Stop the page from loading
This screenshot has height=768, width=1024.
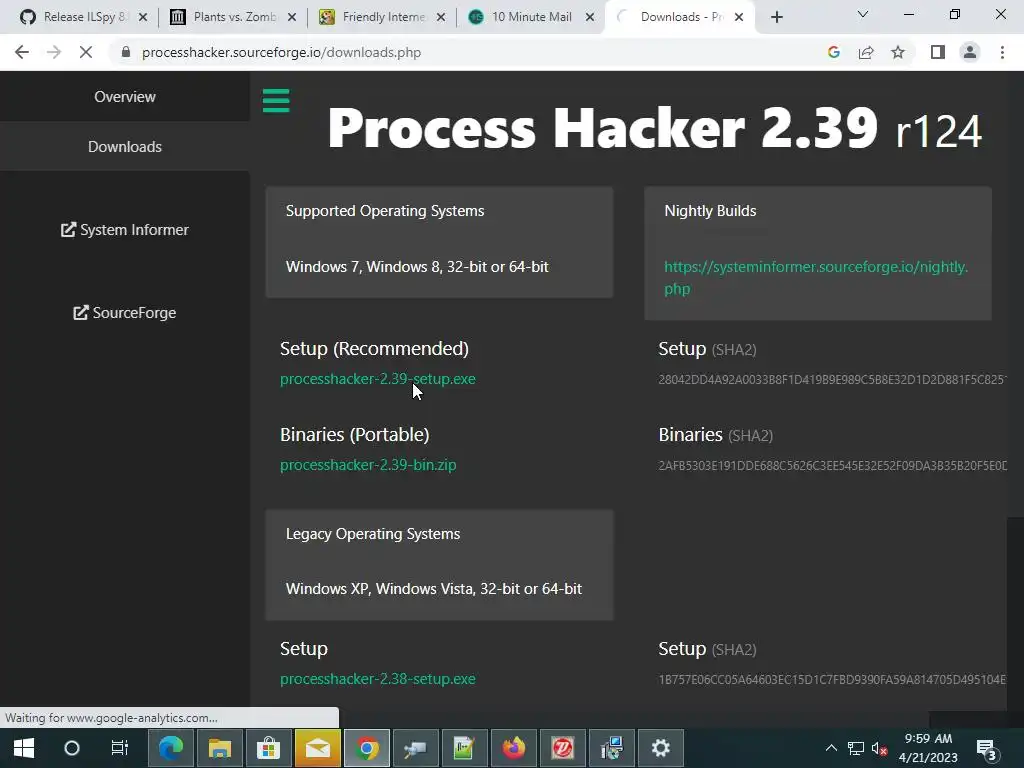pos(86,52)
